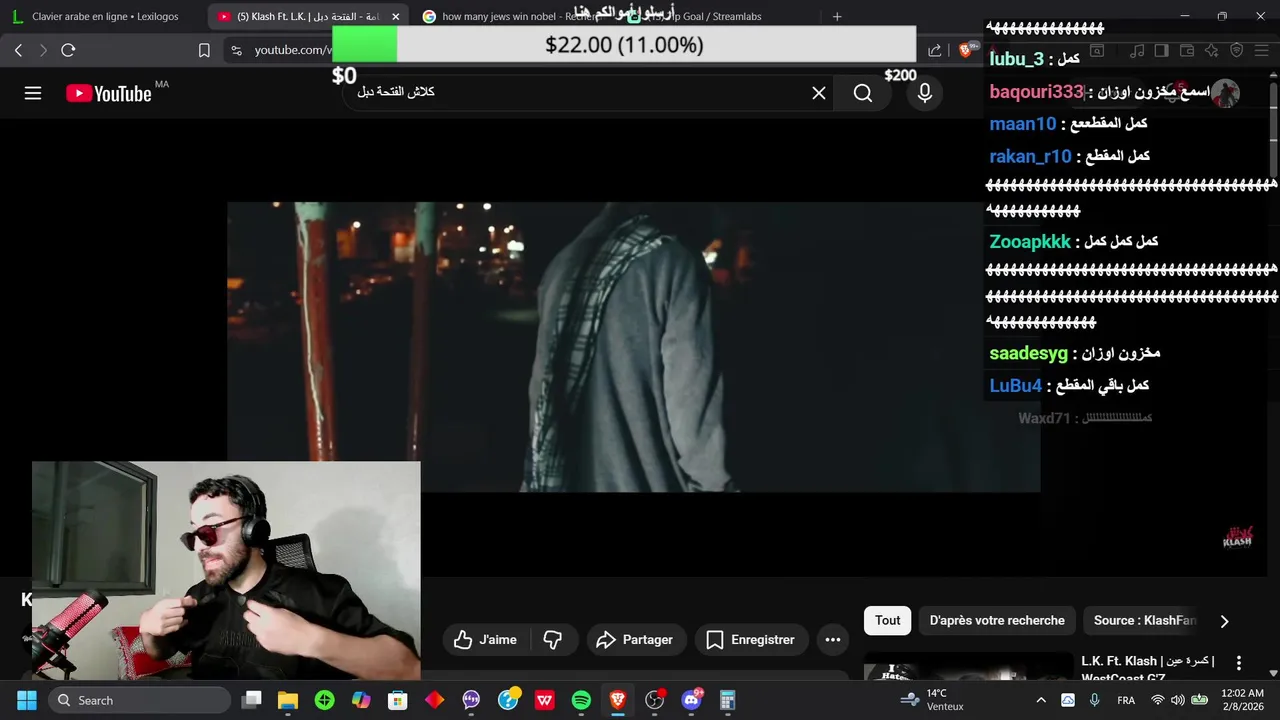The image size is (1280, 720).
Task: Open the Windows Start menu
Action: coord(27,700)
